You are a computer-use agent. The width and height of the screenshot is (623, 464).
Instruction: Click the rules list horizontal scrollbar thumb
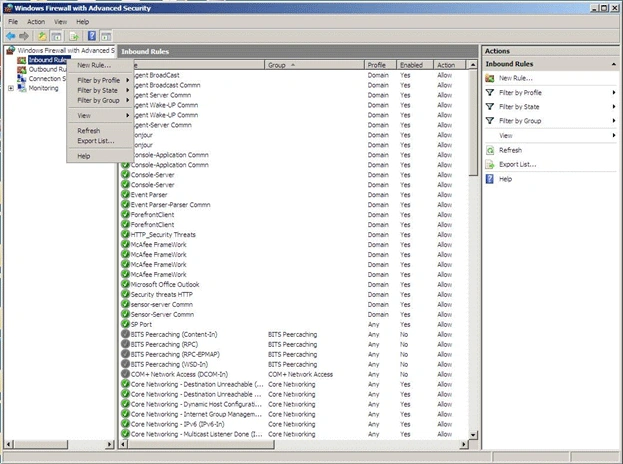tap(201, 444)
